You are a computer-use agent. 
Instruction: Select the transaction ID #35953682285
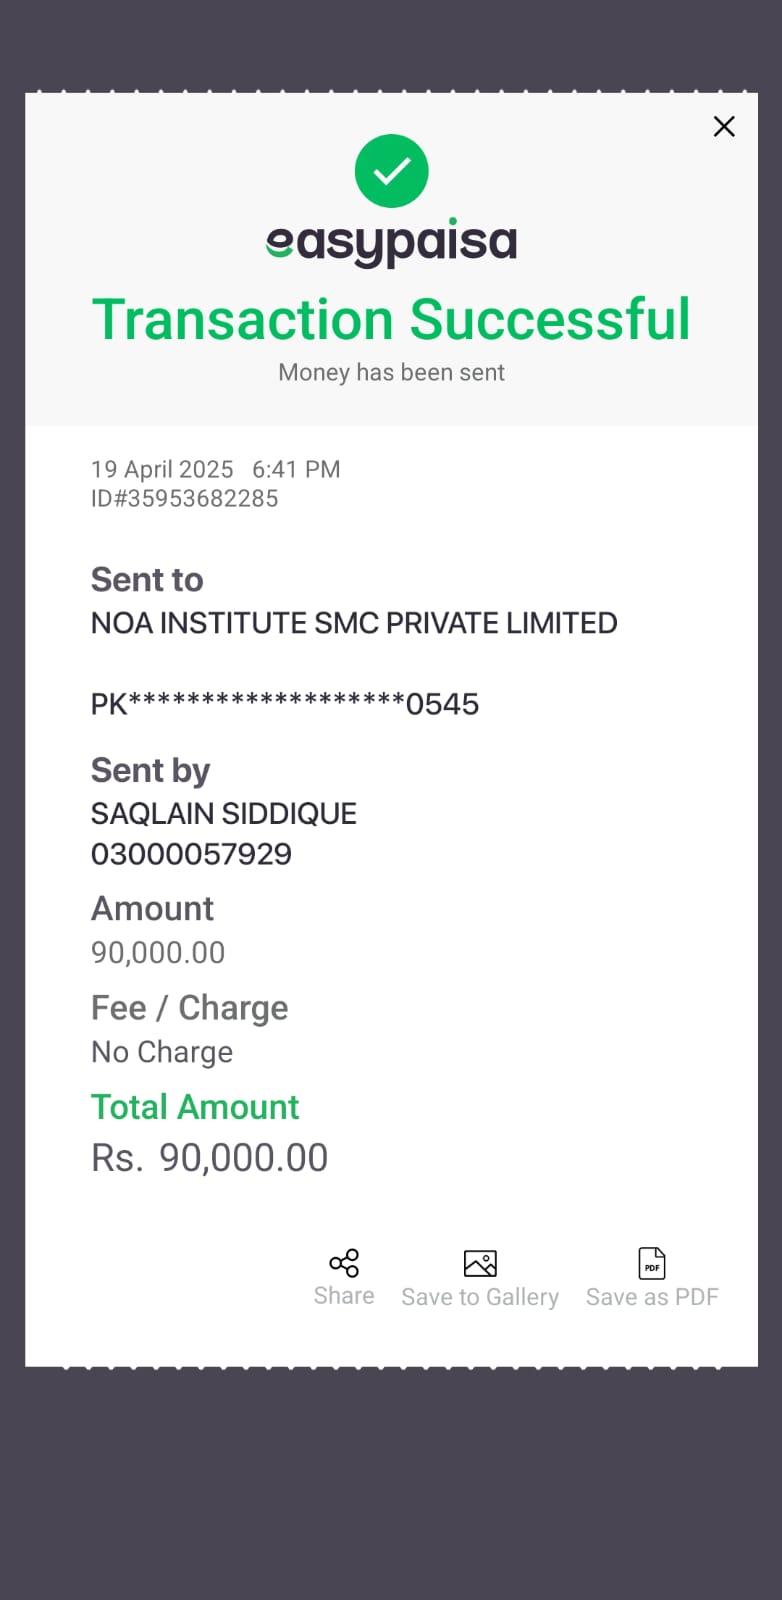[x=185, y=499]
